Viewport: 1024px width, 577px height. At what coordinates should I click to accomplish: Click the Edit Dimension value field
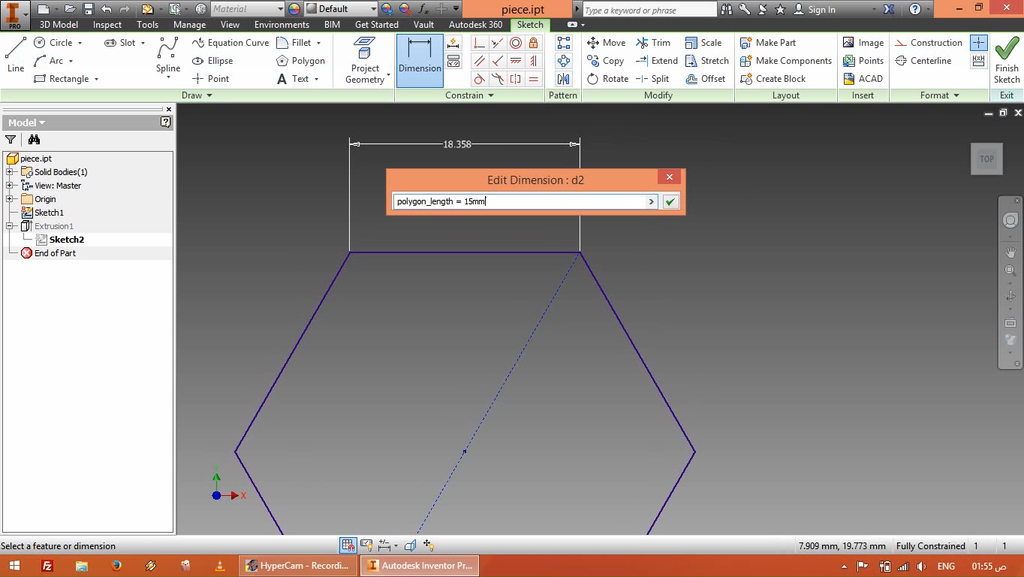pyautogui.click(x=520, y=202)
